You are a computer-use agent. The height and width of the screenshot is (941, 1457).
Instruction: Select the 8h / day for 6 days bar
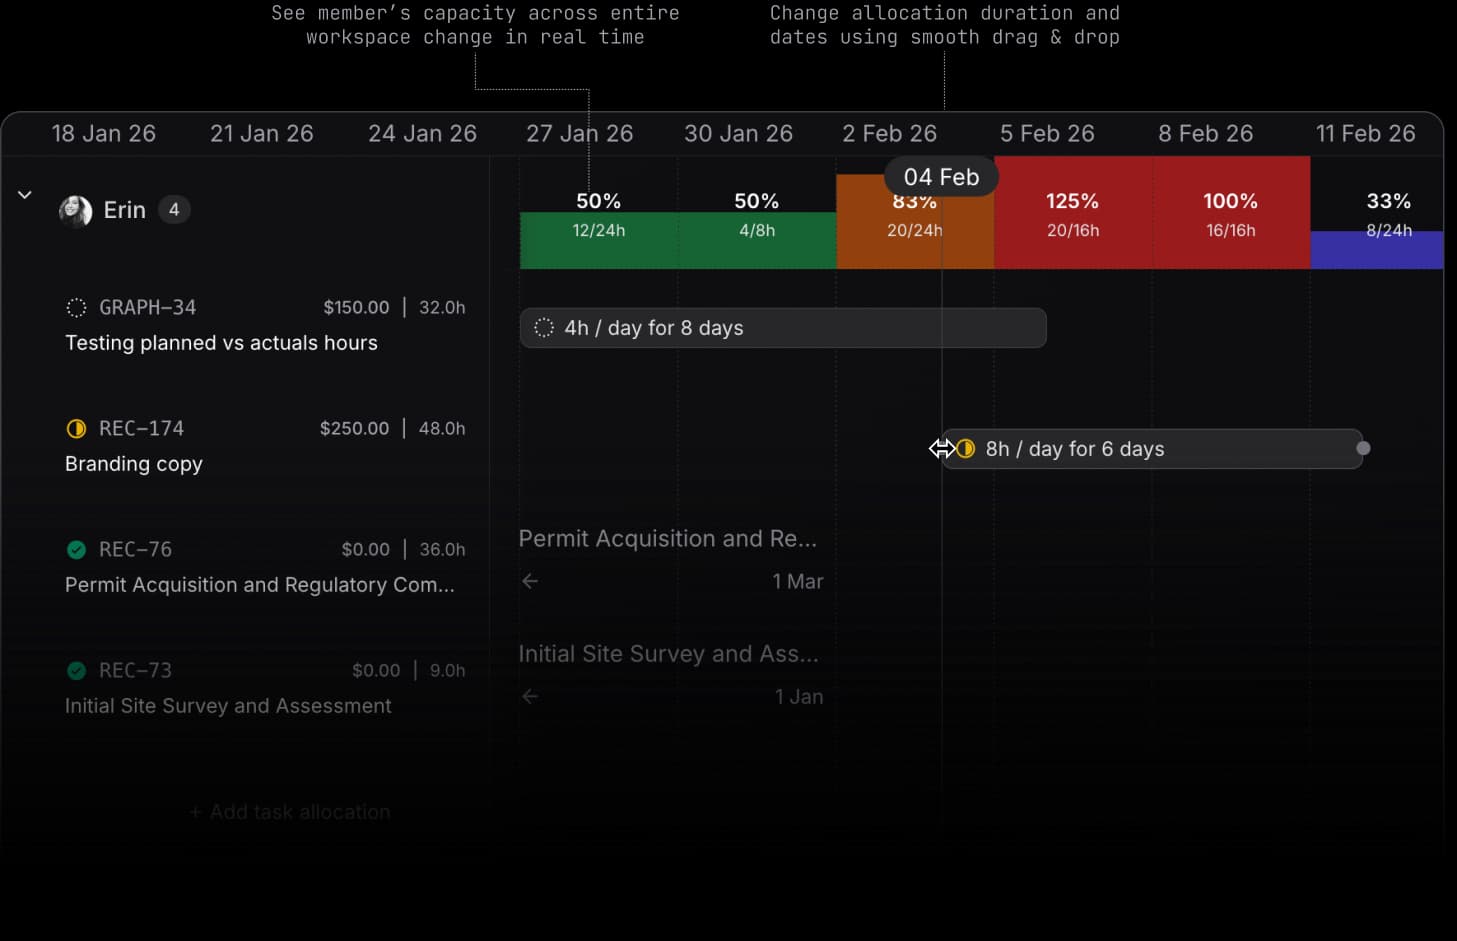coord(1151,449)
